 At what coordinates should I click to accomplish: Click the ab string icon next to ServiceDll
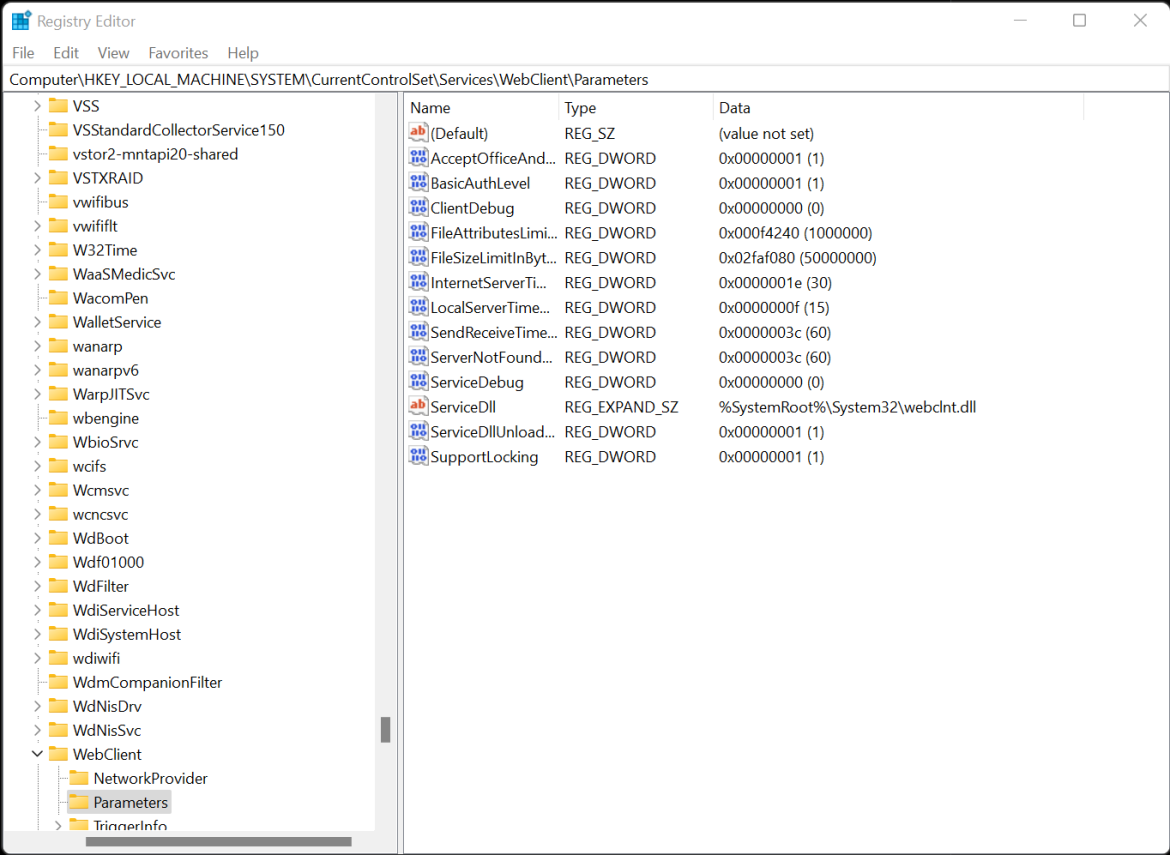[418, 406]
